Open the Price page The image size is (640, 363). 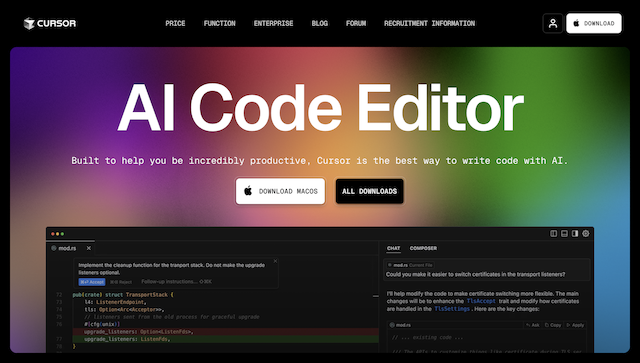point(175,23)
